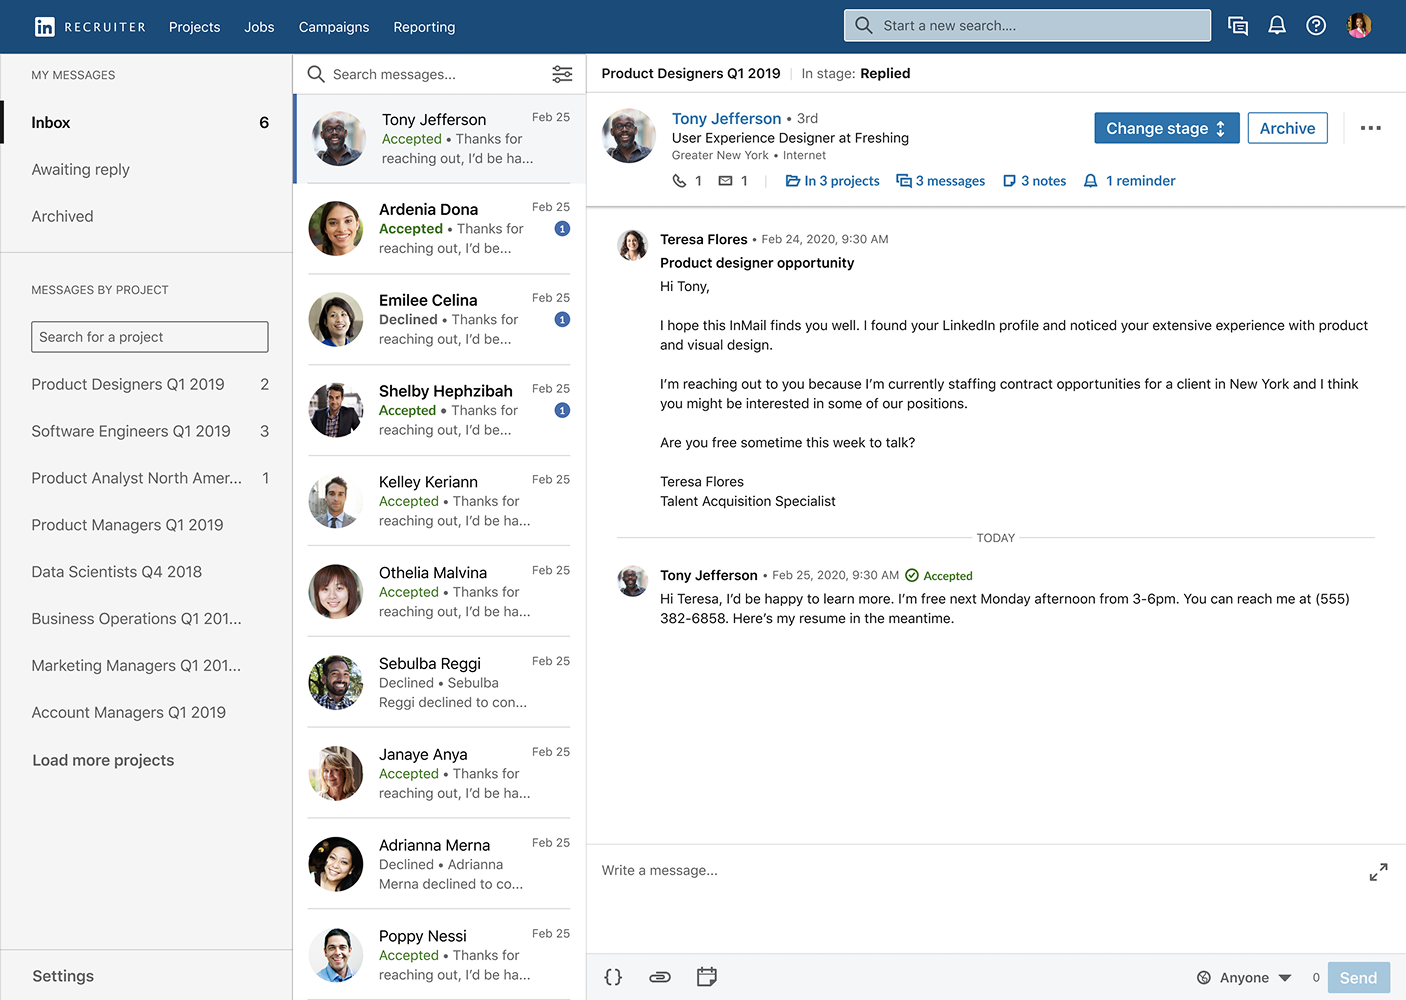Click unread badge on Shelby Hephzibah message
Image resolution: width=1406 pixels, height=1000 pixels.
pos(562,411)
